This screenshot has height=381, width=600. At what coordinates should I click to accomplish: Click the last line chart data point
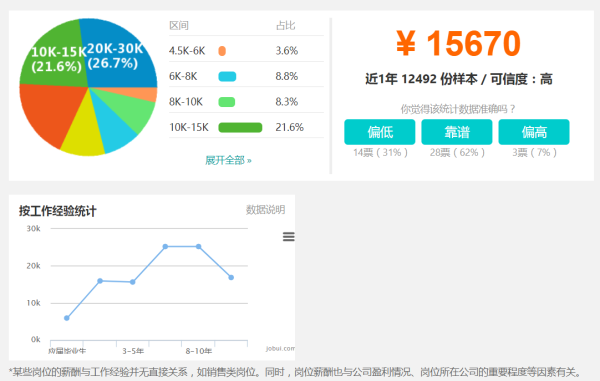pos(231,278)
